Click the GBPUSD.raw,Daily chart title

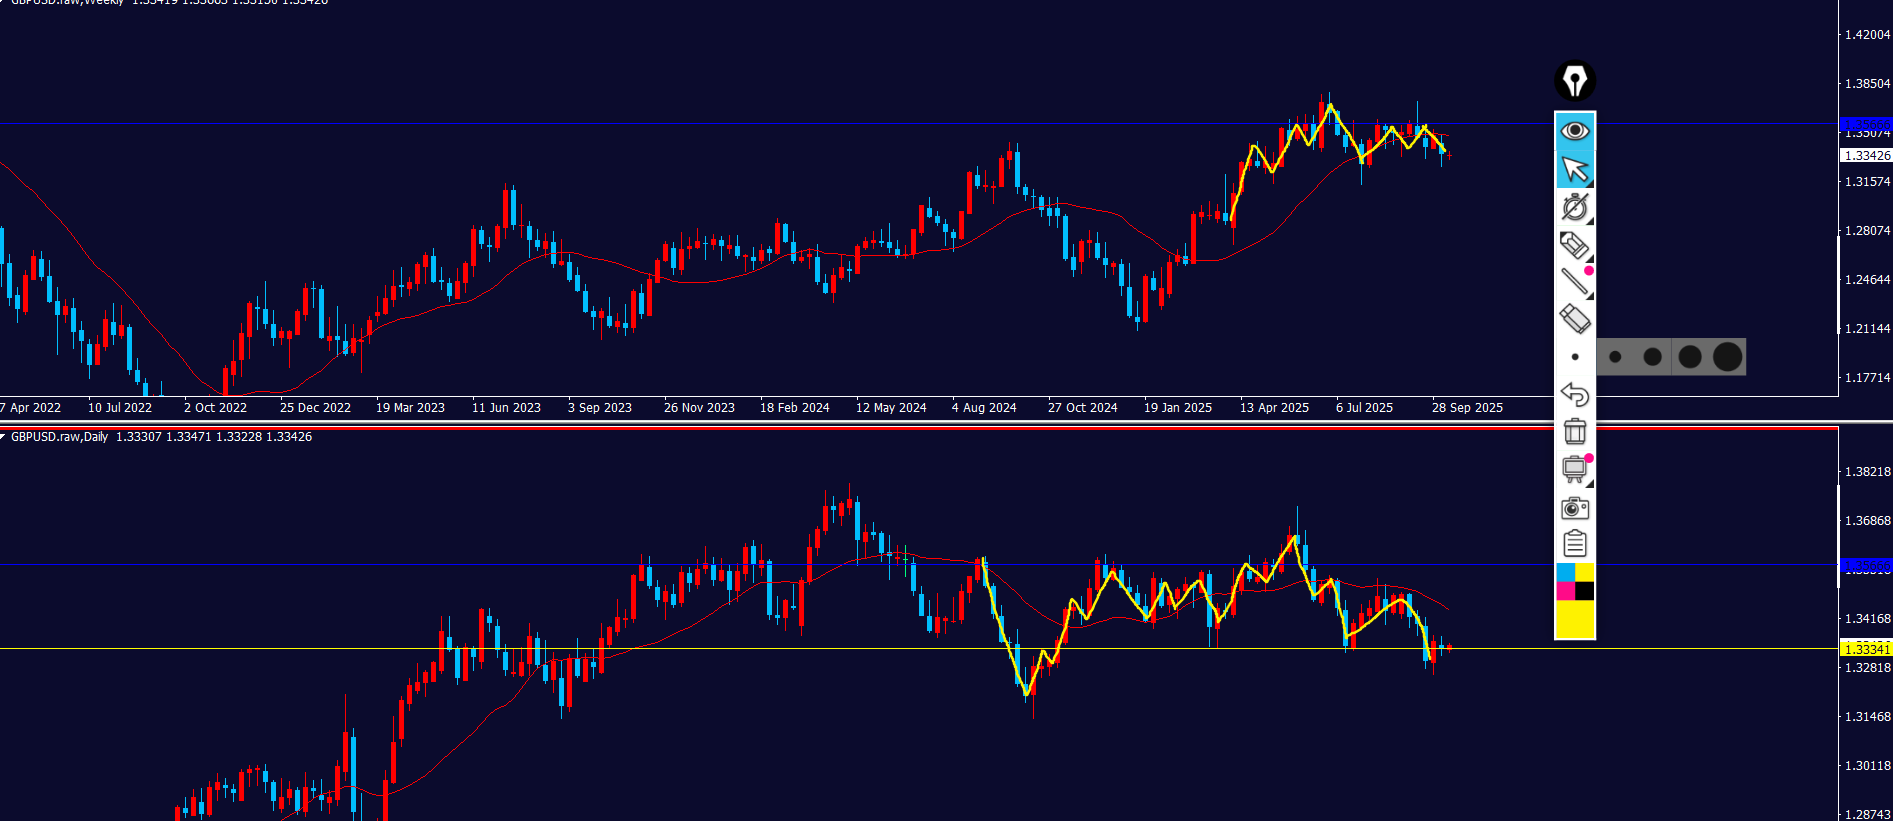point(60,437)
